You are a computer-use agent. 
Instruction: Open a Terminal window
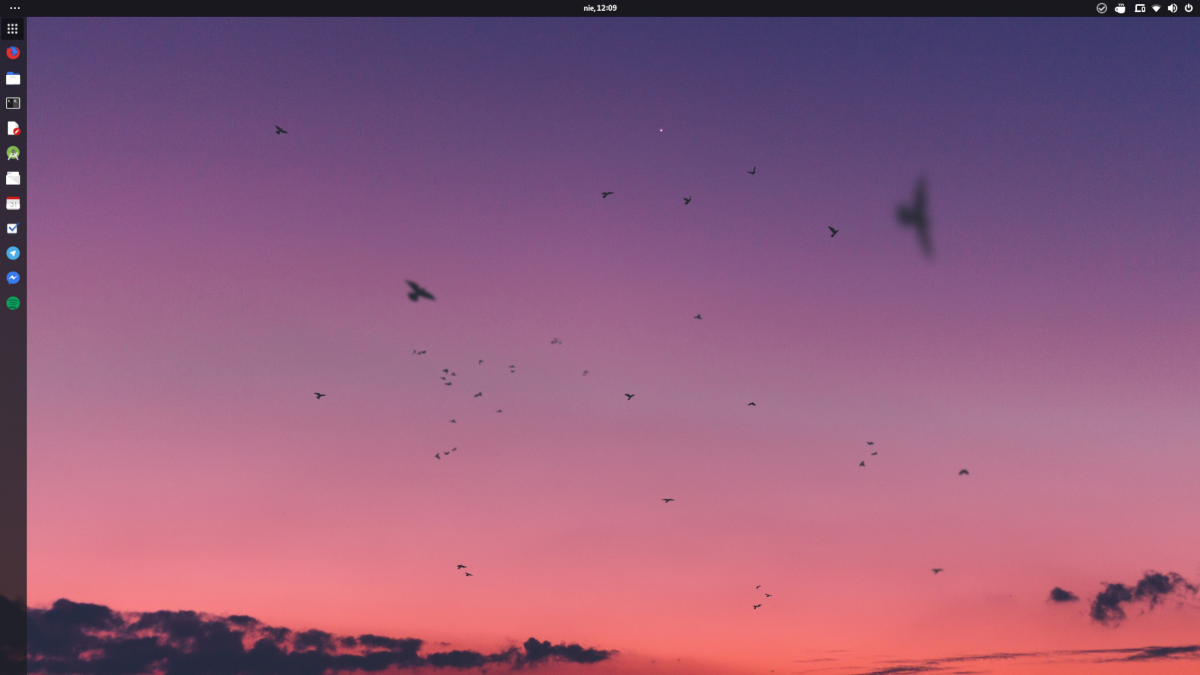pos(12,102)
